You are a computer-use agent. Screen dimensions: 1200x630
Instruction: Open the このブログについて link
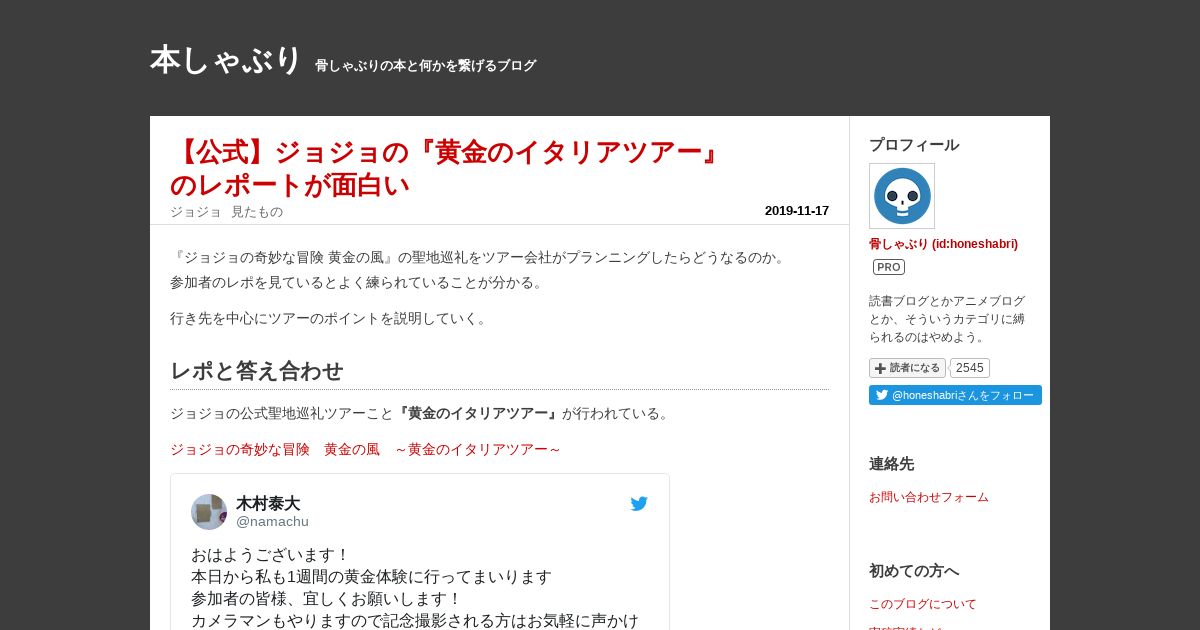coord(923,604)
